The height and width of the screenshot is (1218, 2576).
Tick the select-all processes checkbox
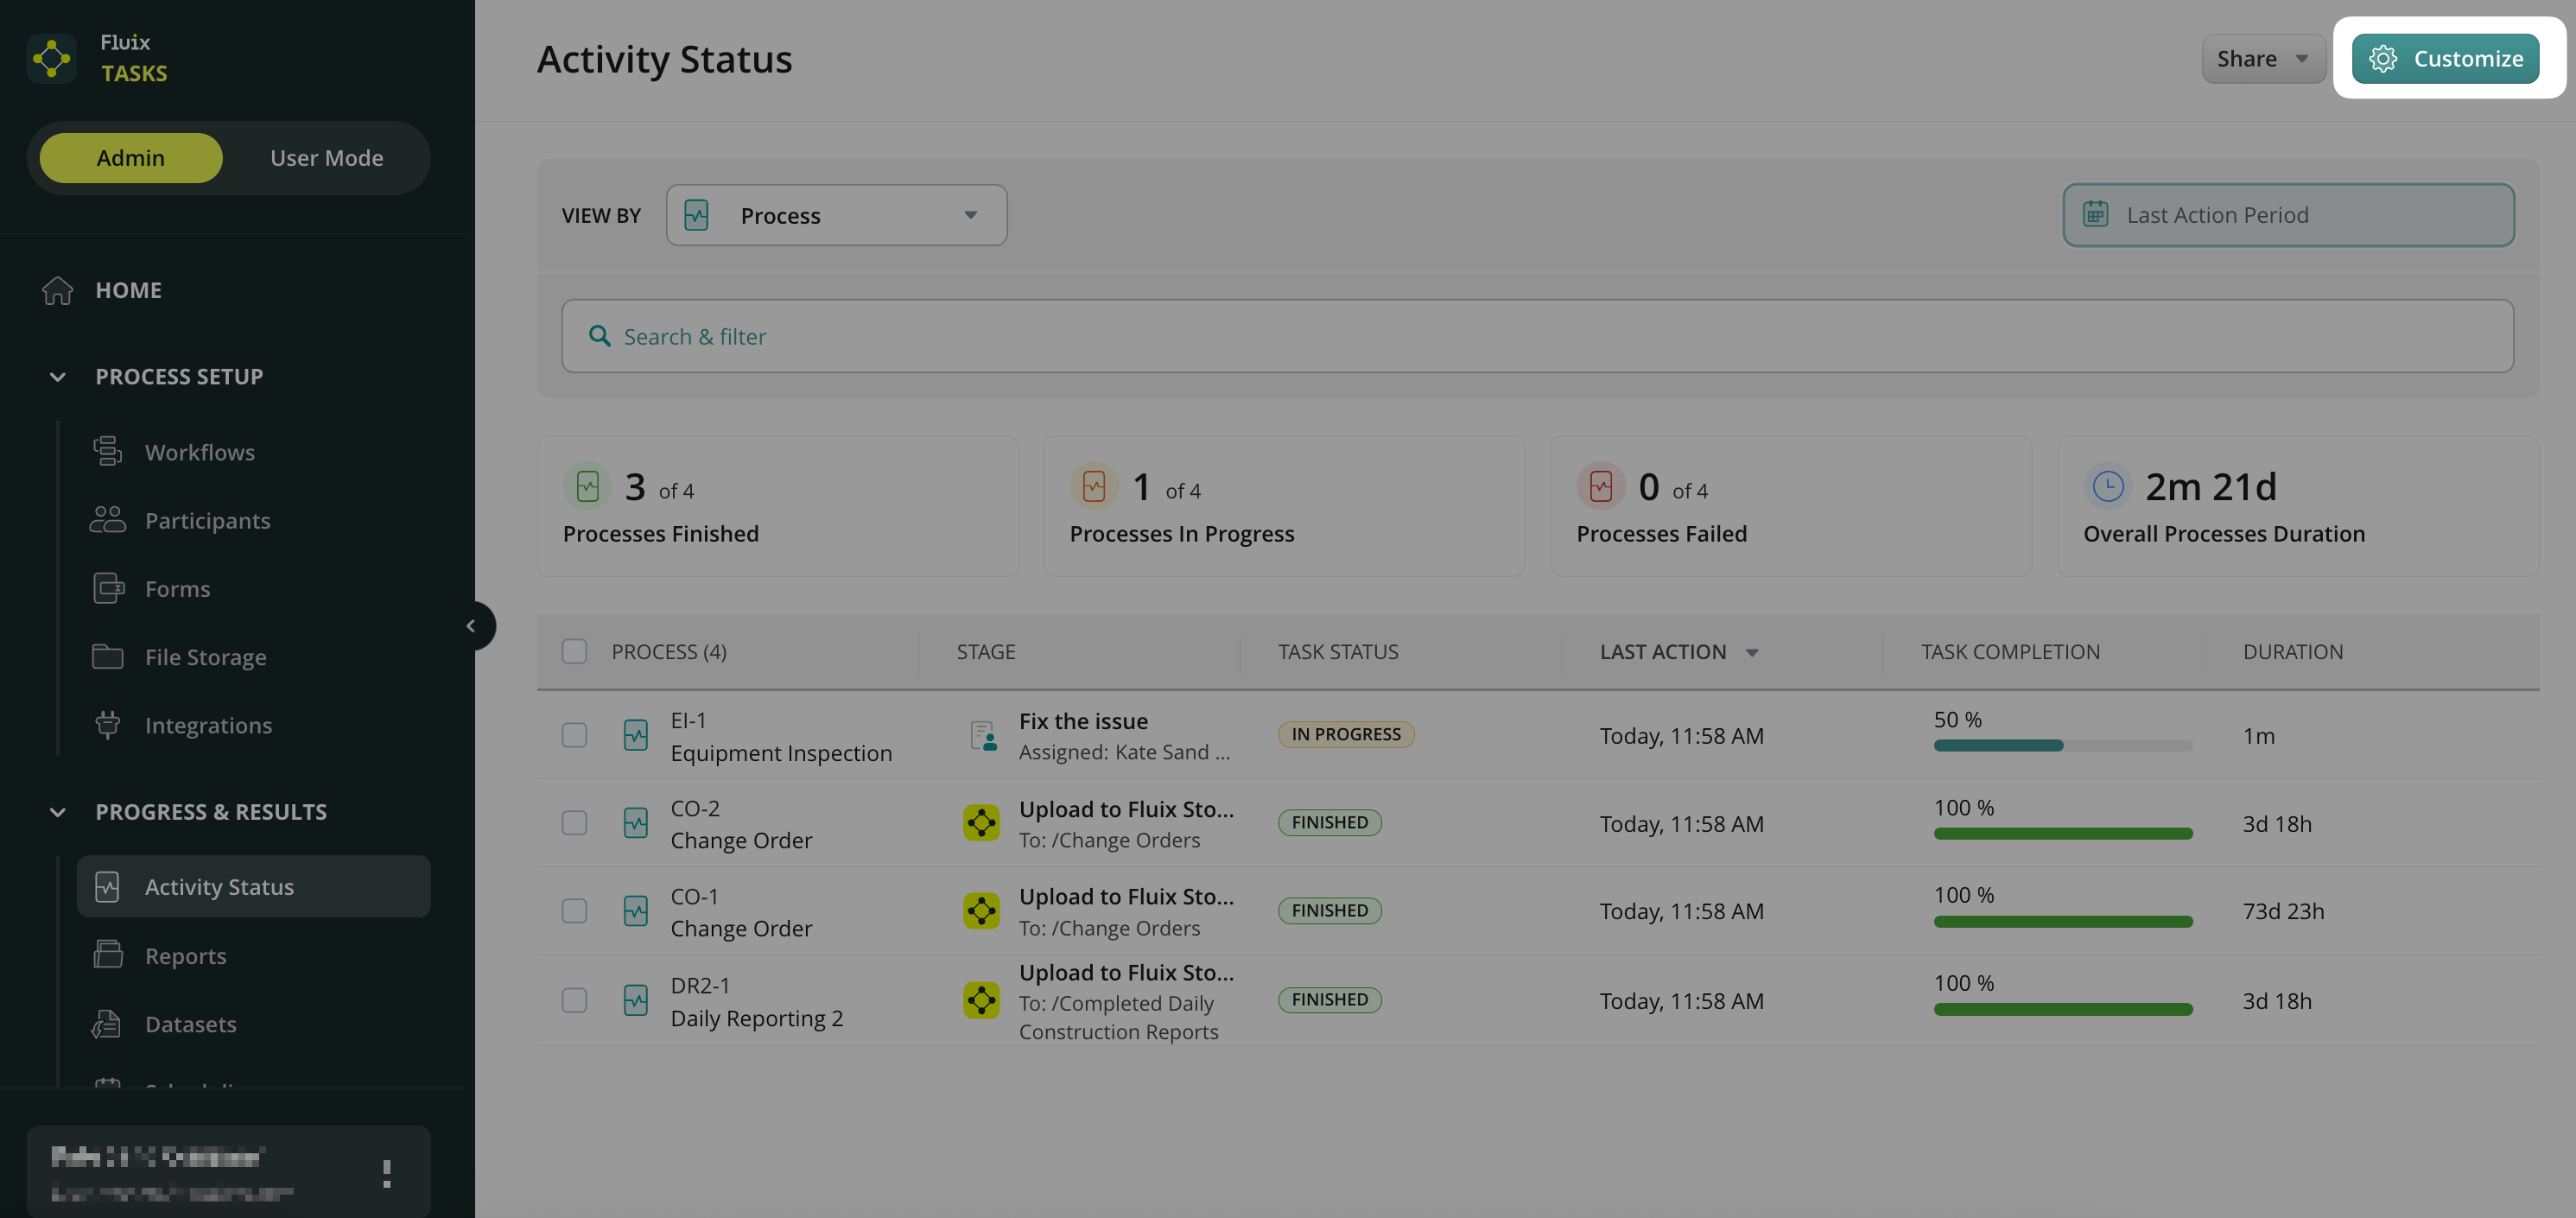tap(574, 652)
